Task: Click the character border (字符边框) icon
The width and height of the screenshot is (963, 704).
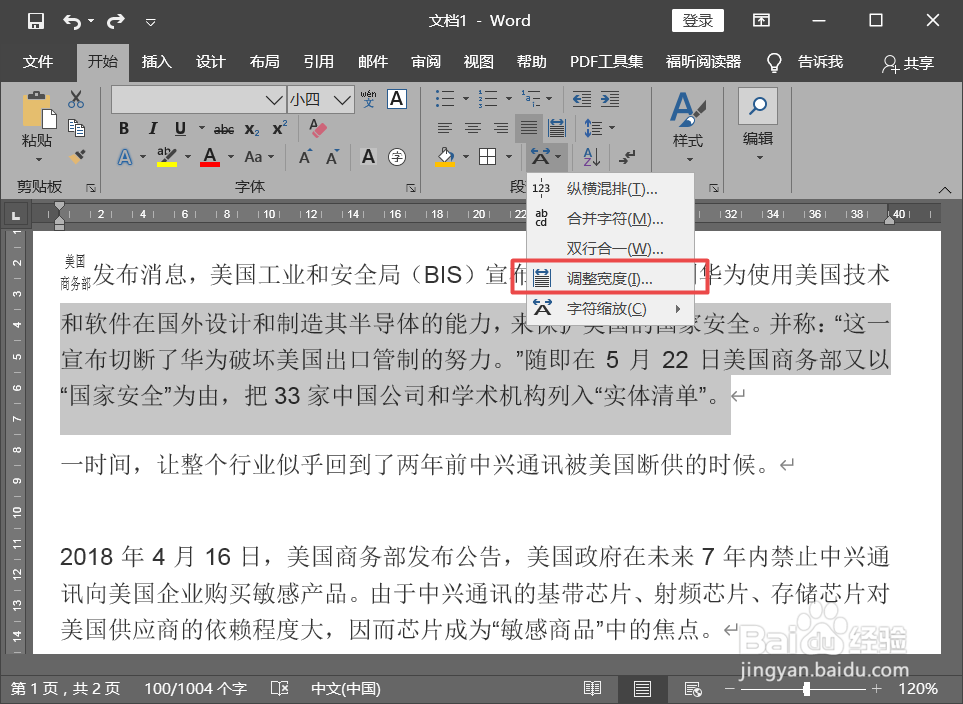Action: click(396, 99)
